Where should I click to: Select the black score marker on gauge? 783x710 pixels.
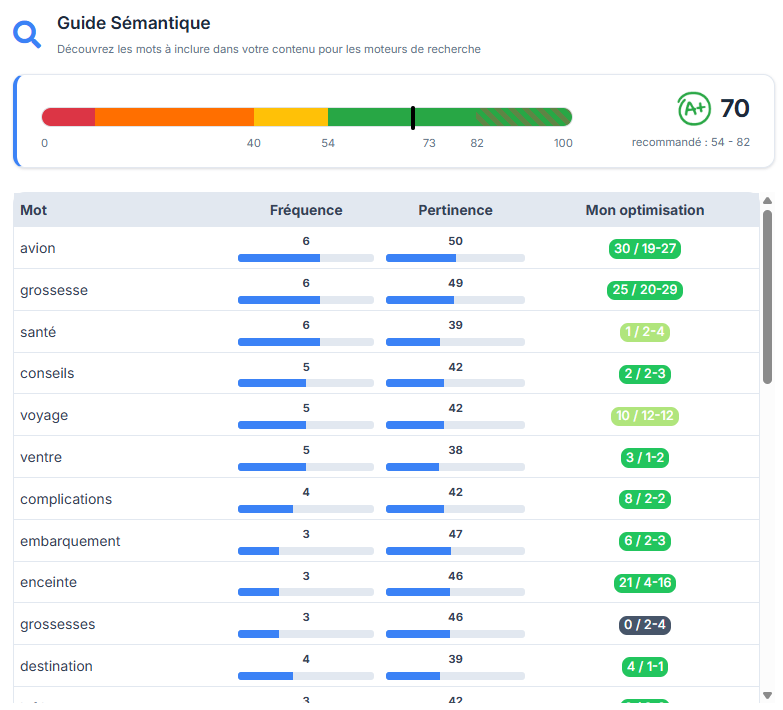pyautogui.click(x=413, y=117)
